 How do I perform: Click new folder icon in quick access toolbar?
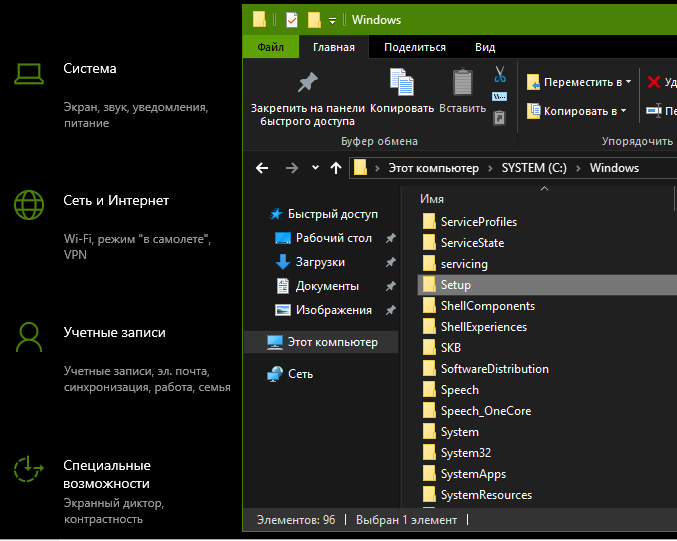pos(314,20)
